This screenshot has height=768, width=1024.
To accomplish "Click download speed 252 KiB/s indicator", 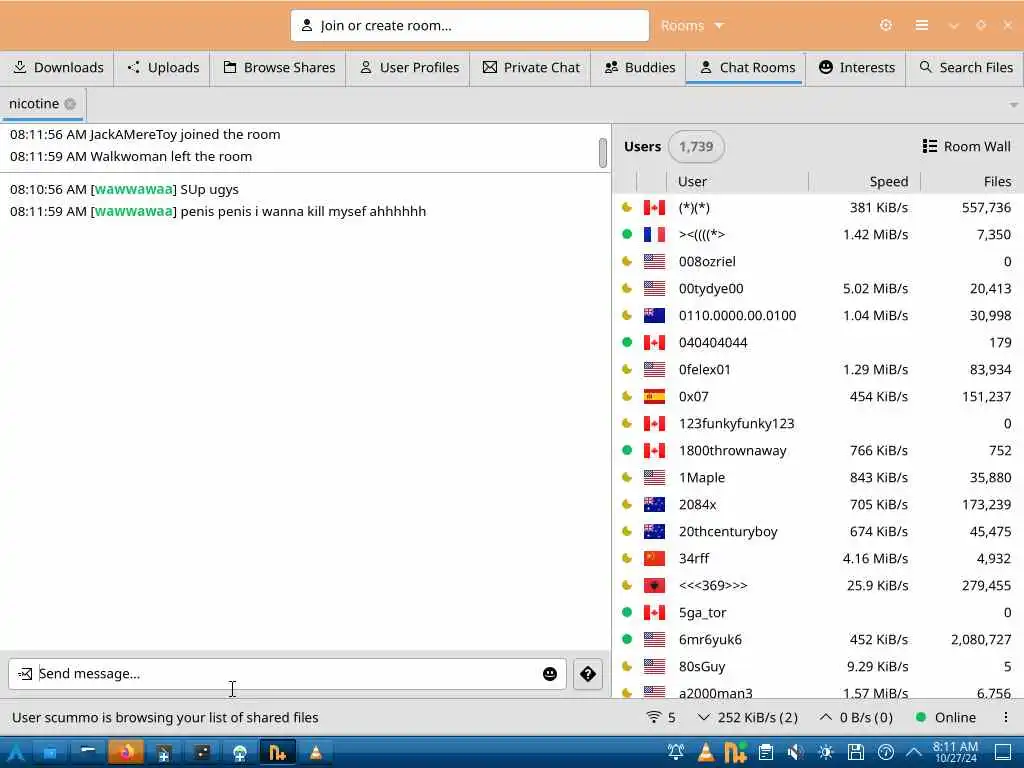I will click(748, 718).
